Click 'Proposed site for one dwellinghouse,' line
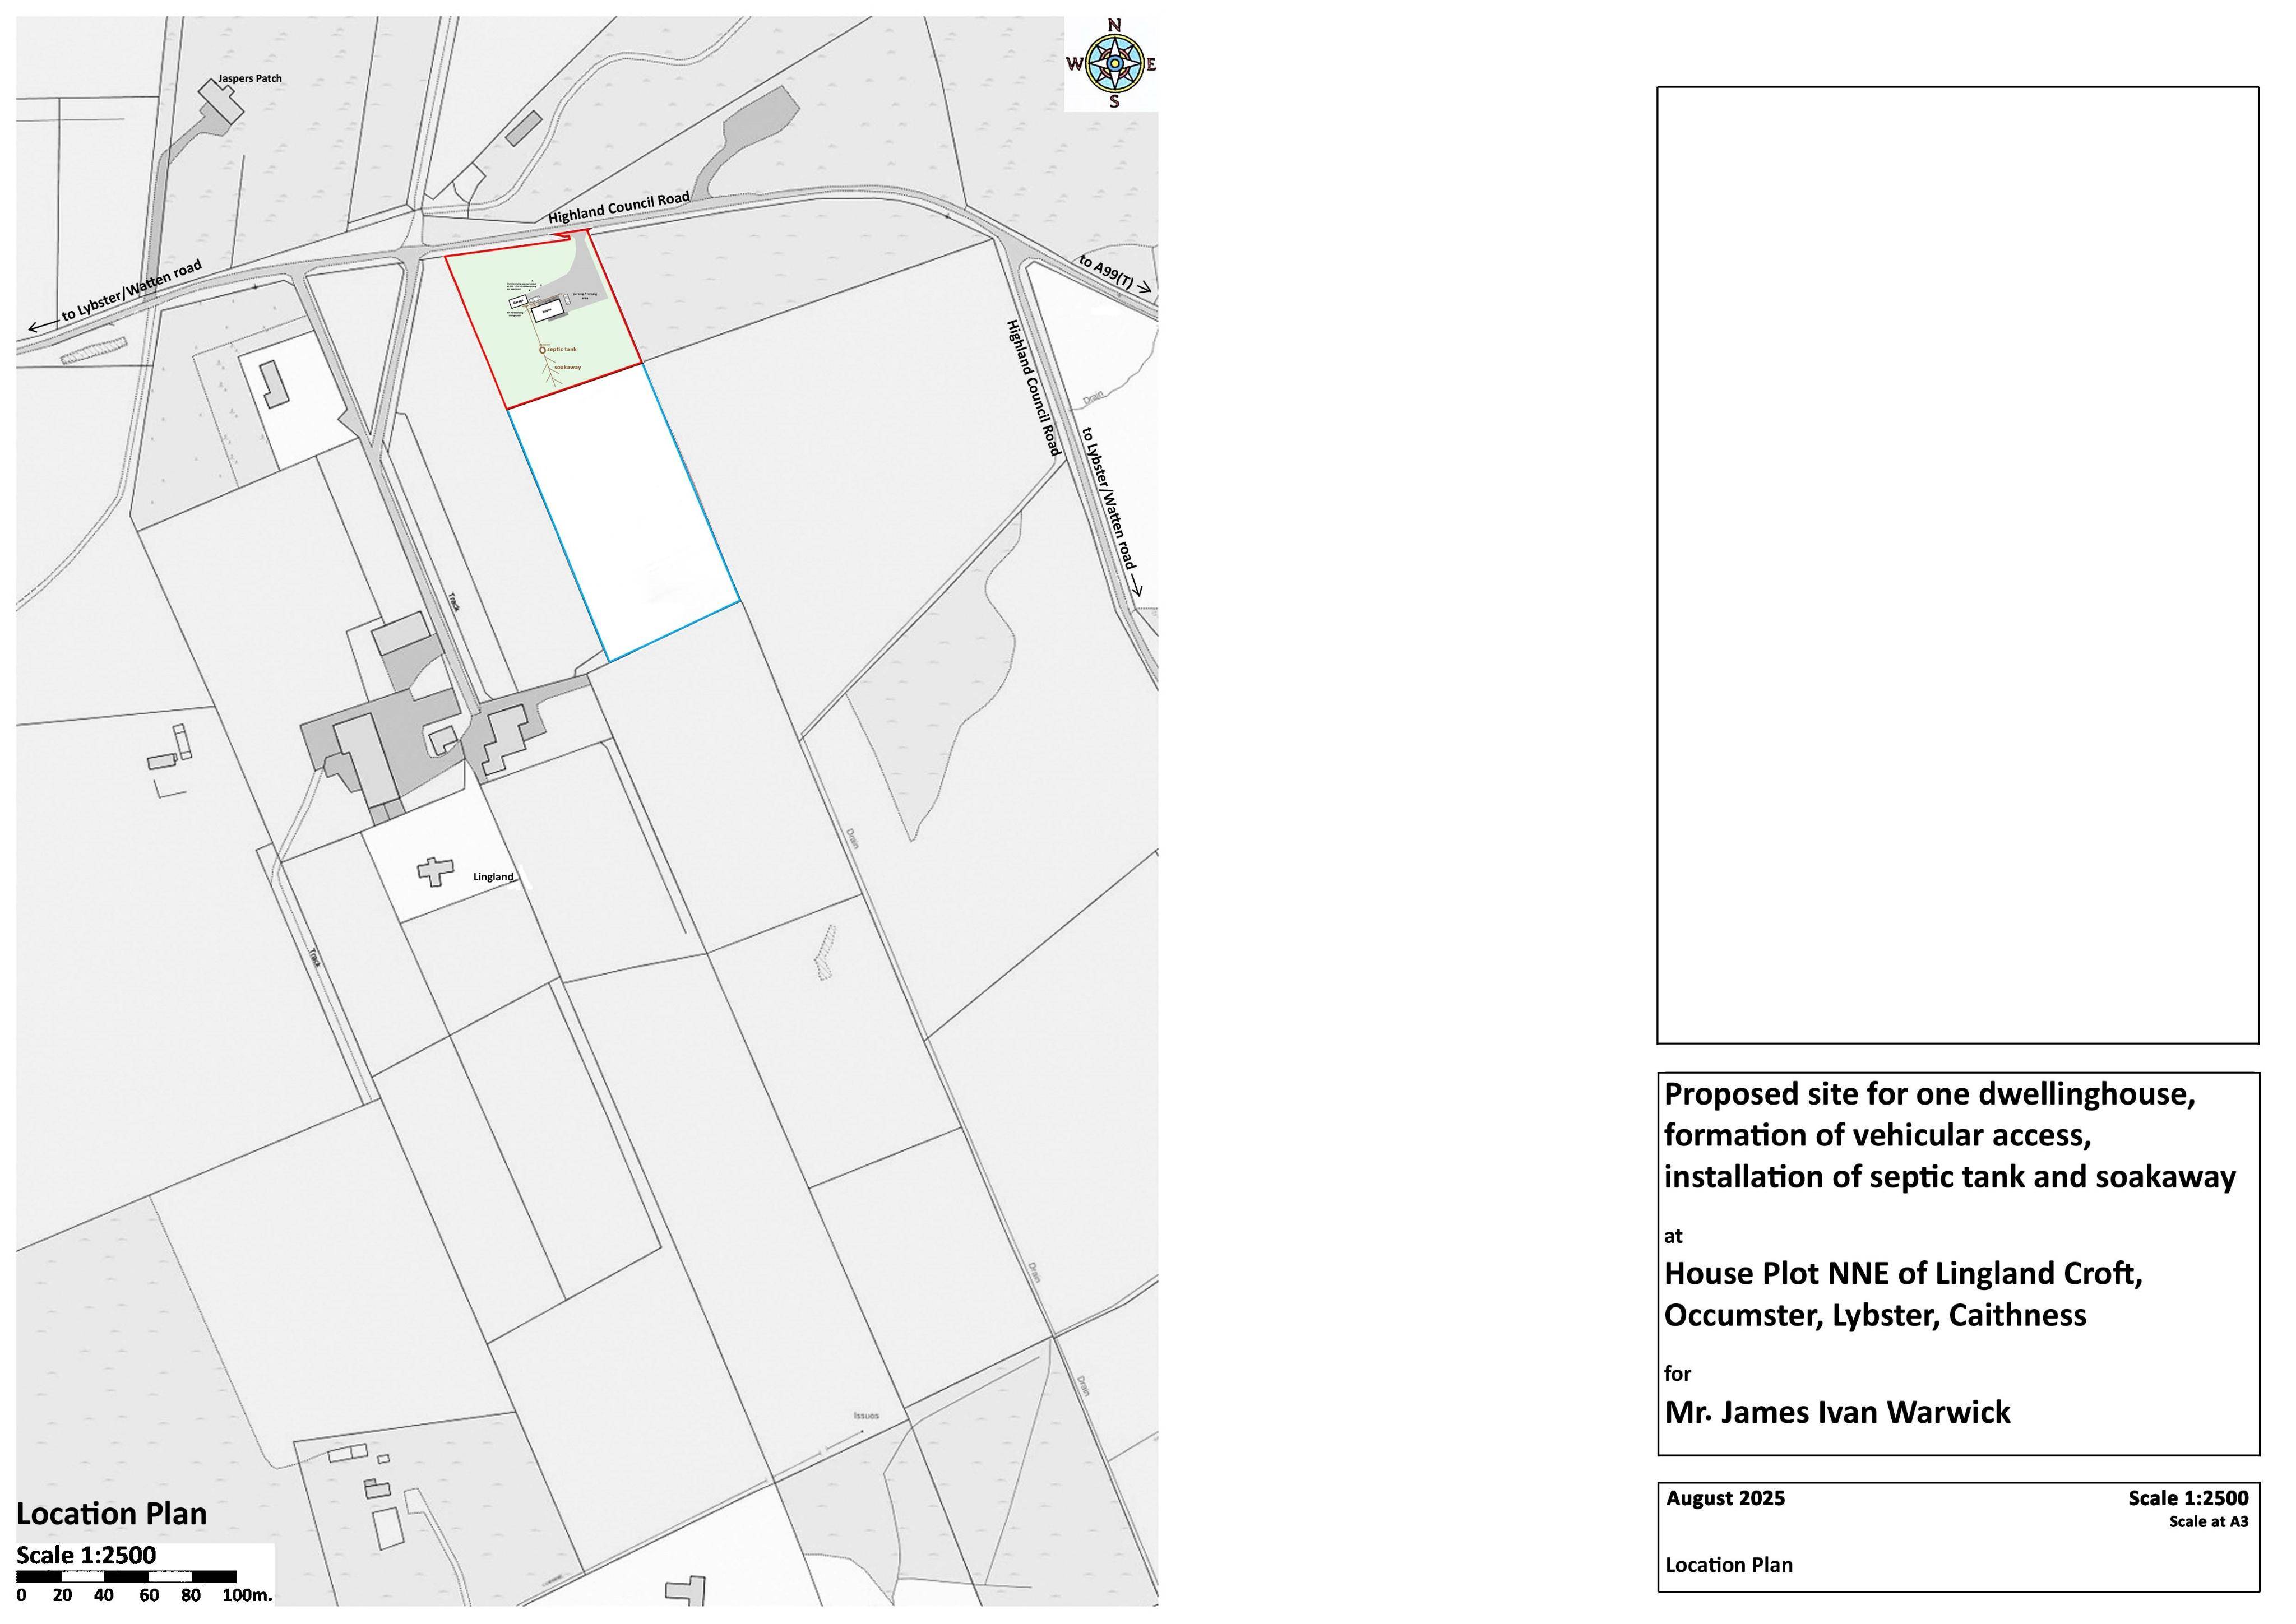The width and height of the screenshot is (2296, 1624). pos(1929,1094)
